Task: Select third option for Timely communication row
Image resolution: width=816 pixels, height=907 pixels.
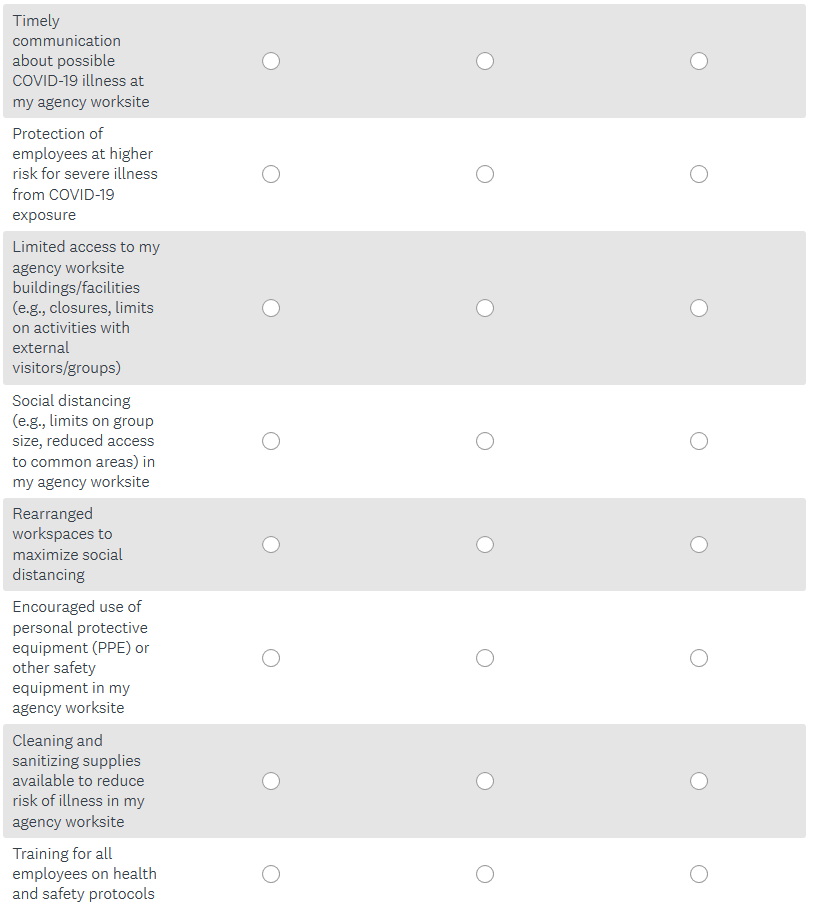Action: [699, 61]
